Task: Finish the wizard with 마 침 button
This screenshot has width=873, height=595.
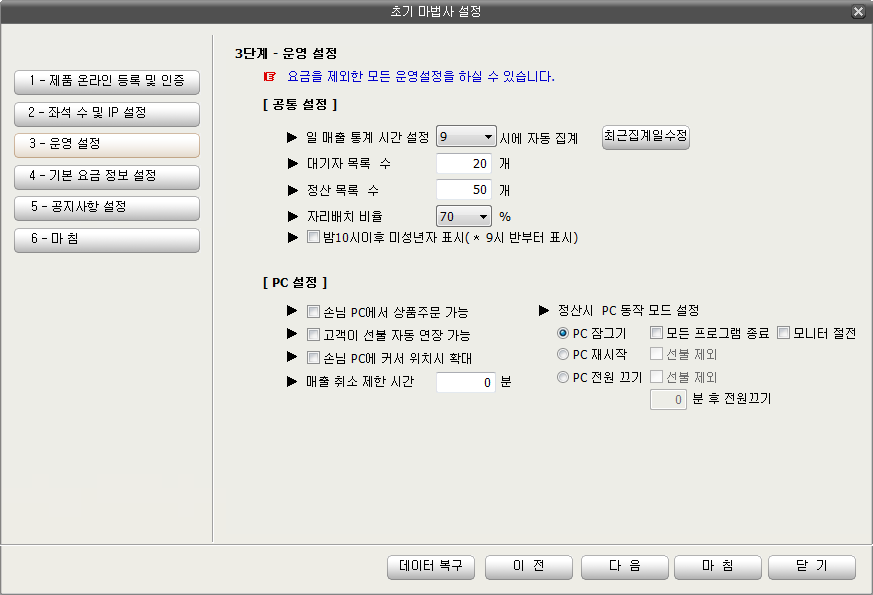Action: pos(718,567)
